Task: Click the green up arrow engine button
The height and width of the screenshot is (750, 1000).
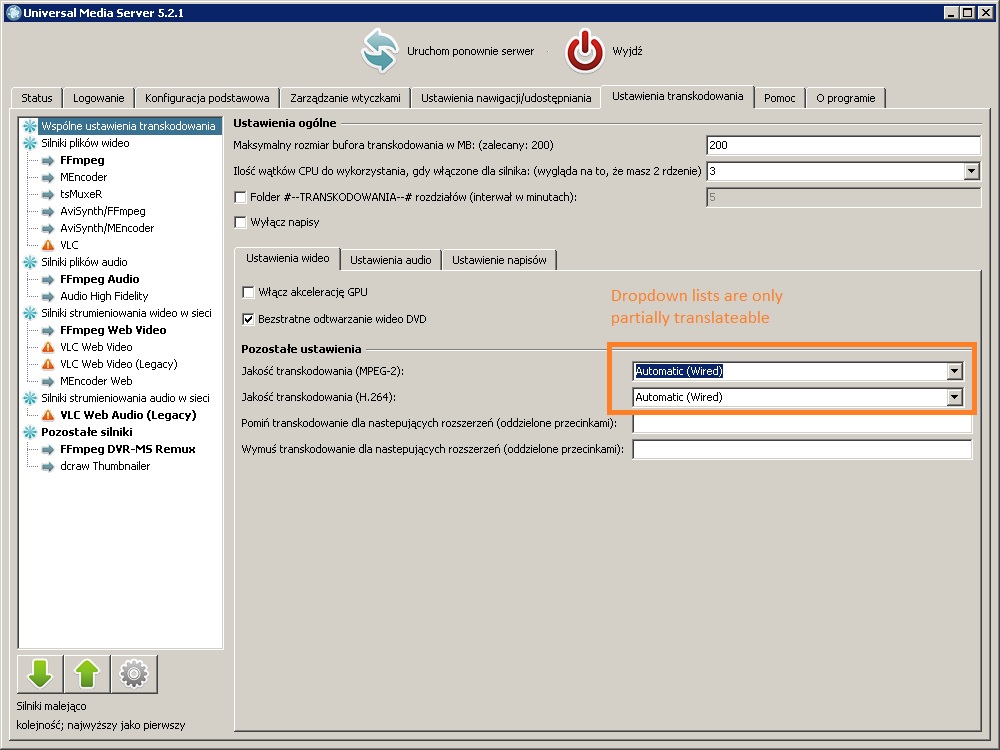Action: 87,673
